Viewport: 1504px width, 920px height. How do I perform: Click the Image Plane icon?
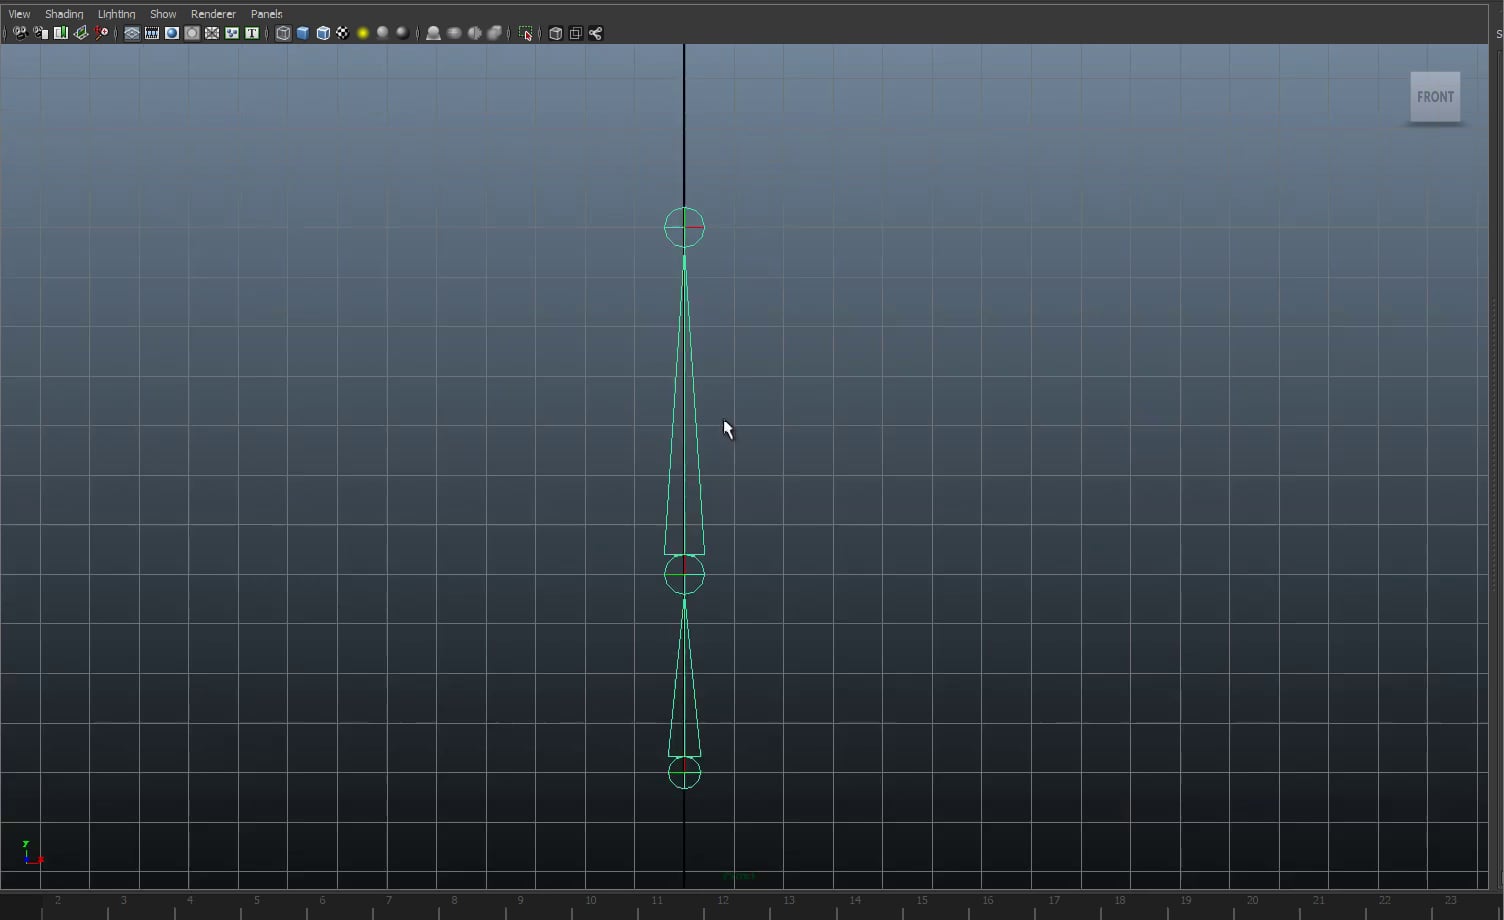point(81,33)
